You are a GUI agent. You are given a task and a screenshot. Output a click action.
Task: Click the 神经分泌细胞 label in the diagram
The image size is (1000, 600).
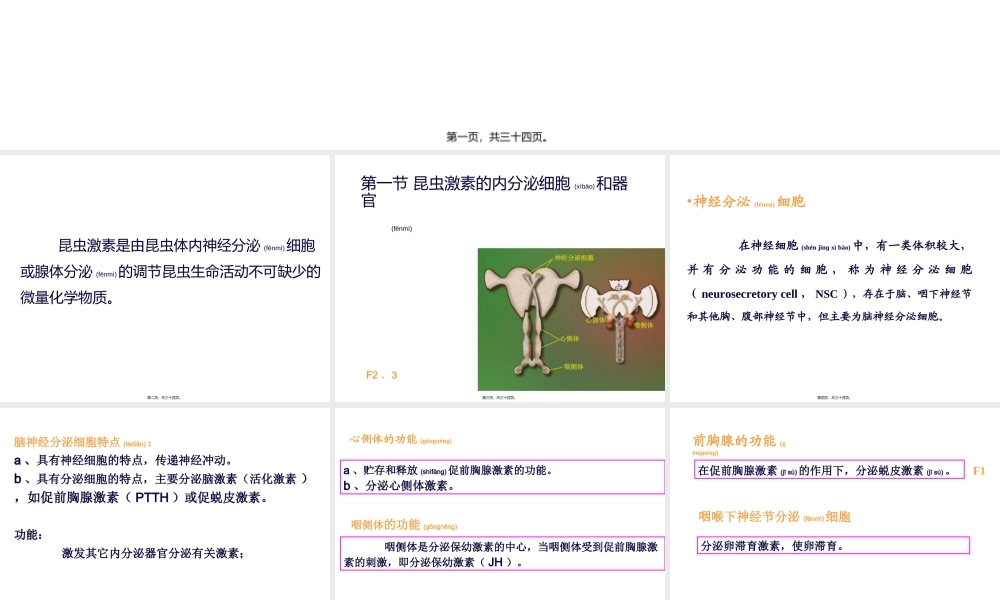pos(575,257)
